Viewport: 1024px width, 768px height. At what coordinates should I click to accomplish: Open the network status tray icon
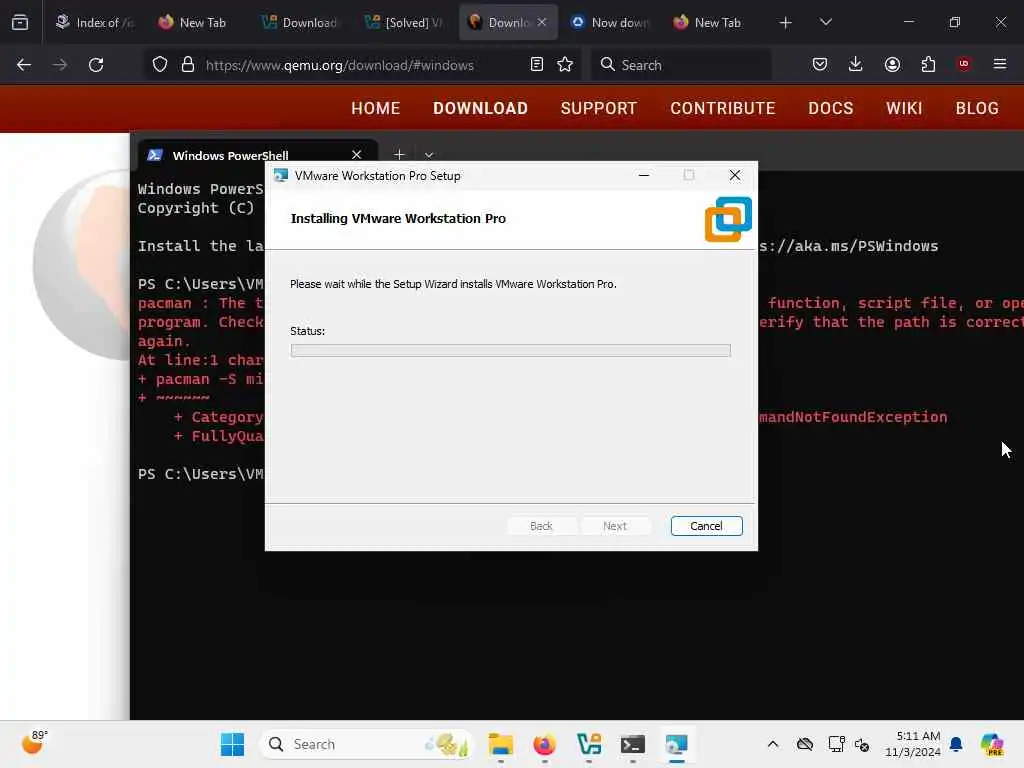tap(837, 744)
